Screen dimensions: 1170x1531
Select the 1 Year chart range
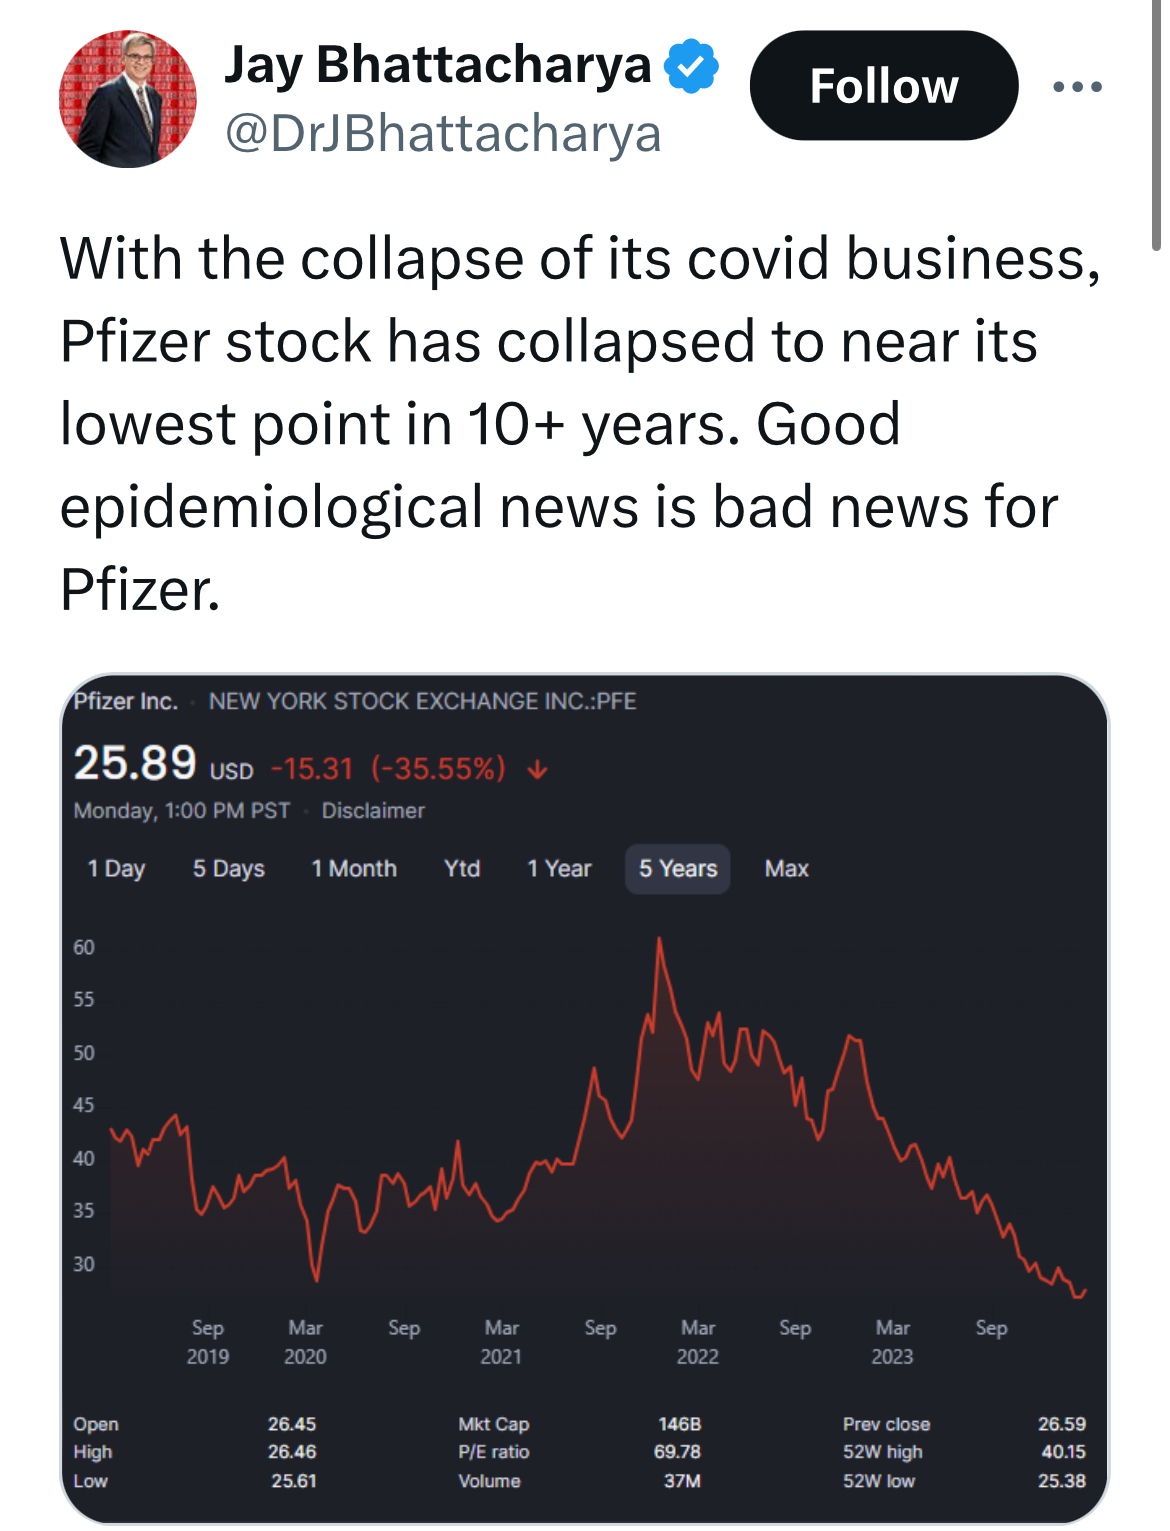click(x=560, y=869)
